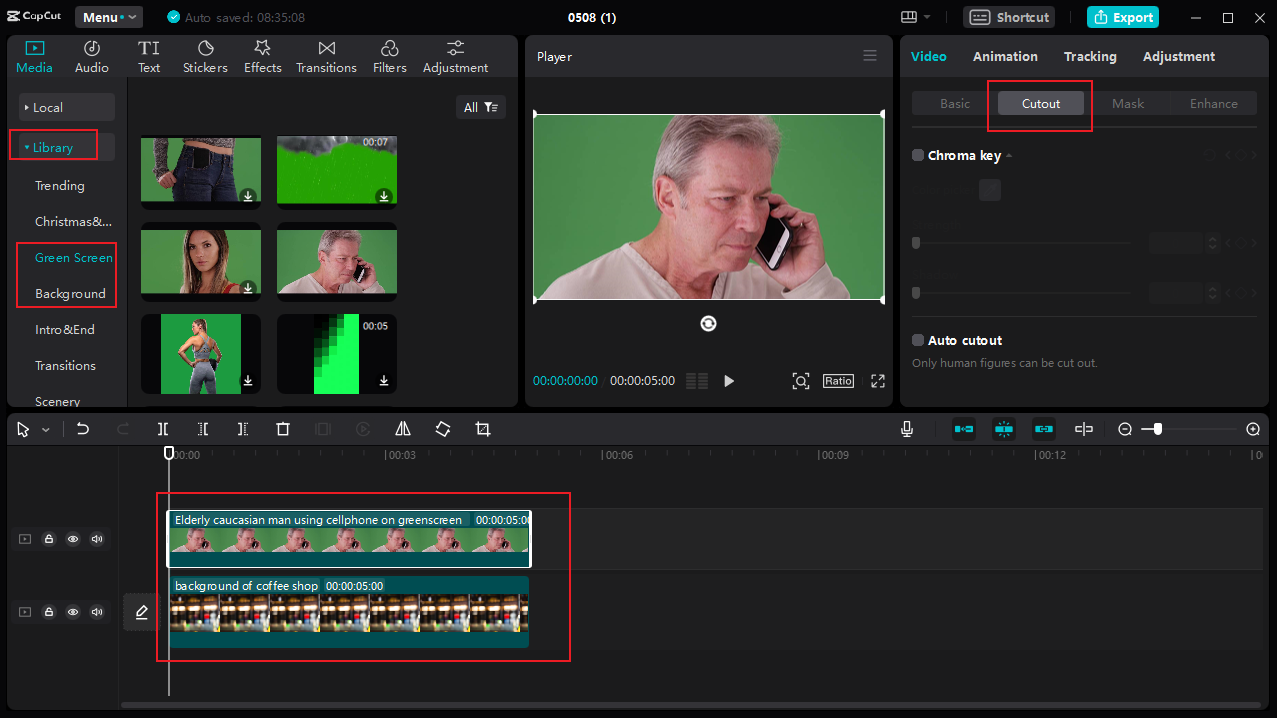Hide the upper track with eye icon

coord(73,539)
